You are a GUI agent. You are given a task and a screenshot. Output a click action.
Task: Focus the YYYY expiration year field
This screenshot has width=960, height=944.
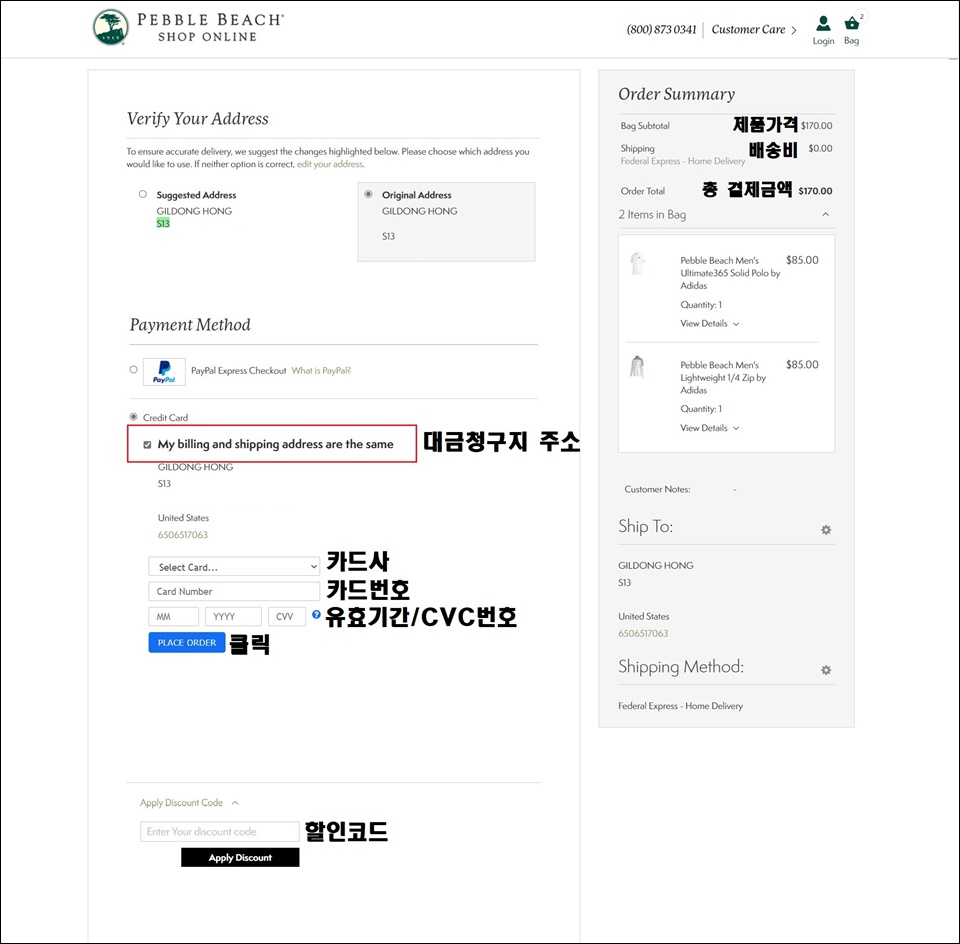[233, 616]
